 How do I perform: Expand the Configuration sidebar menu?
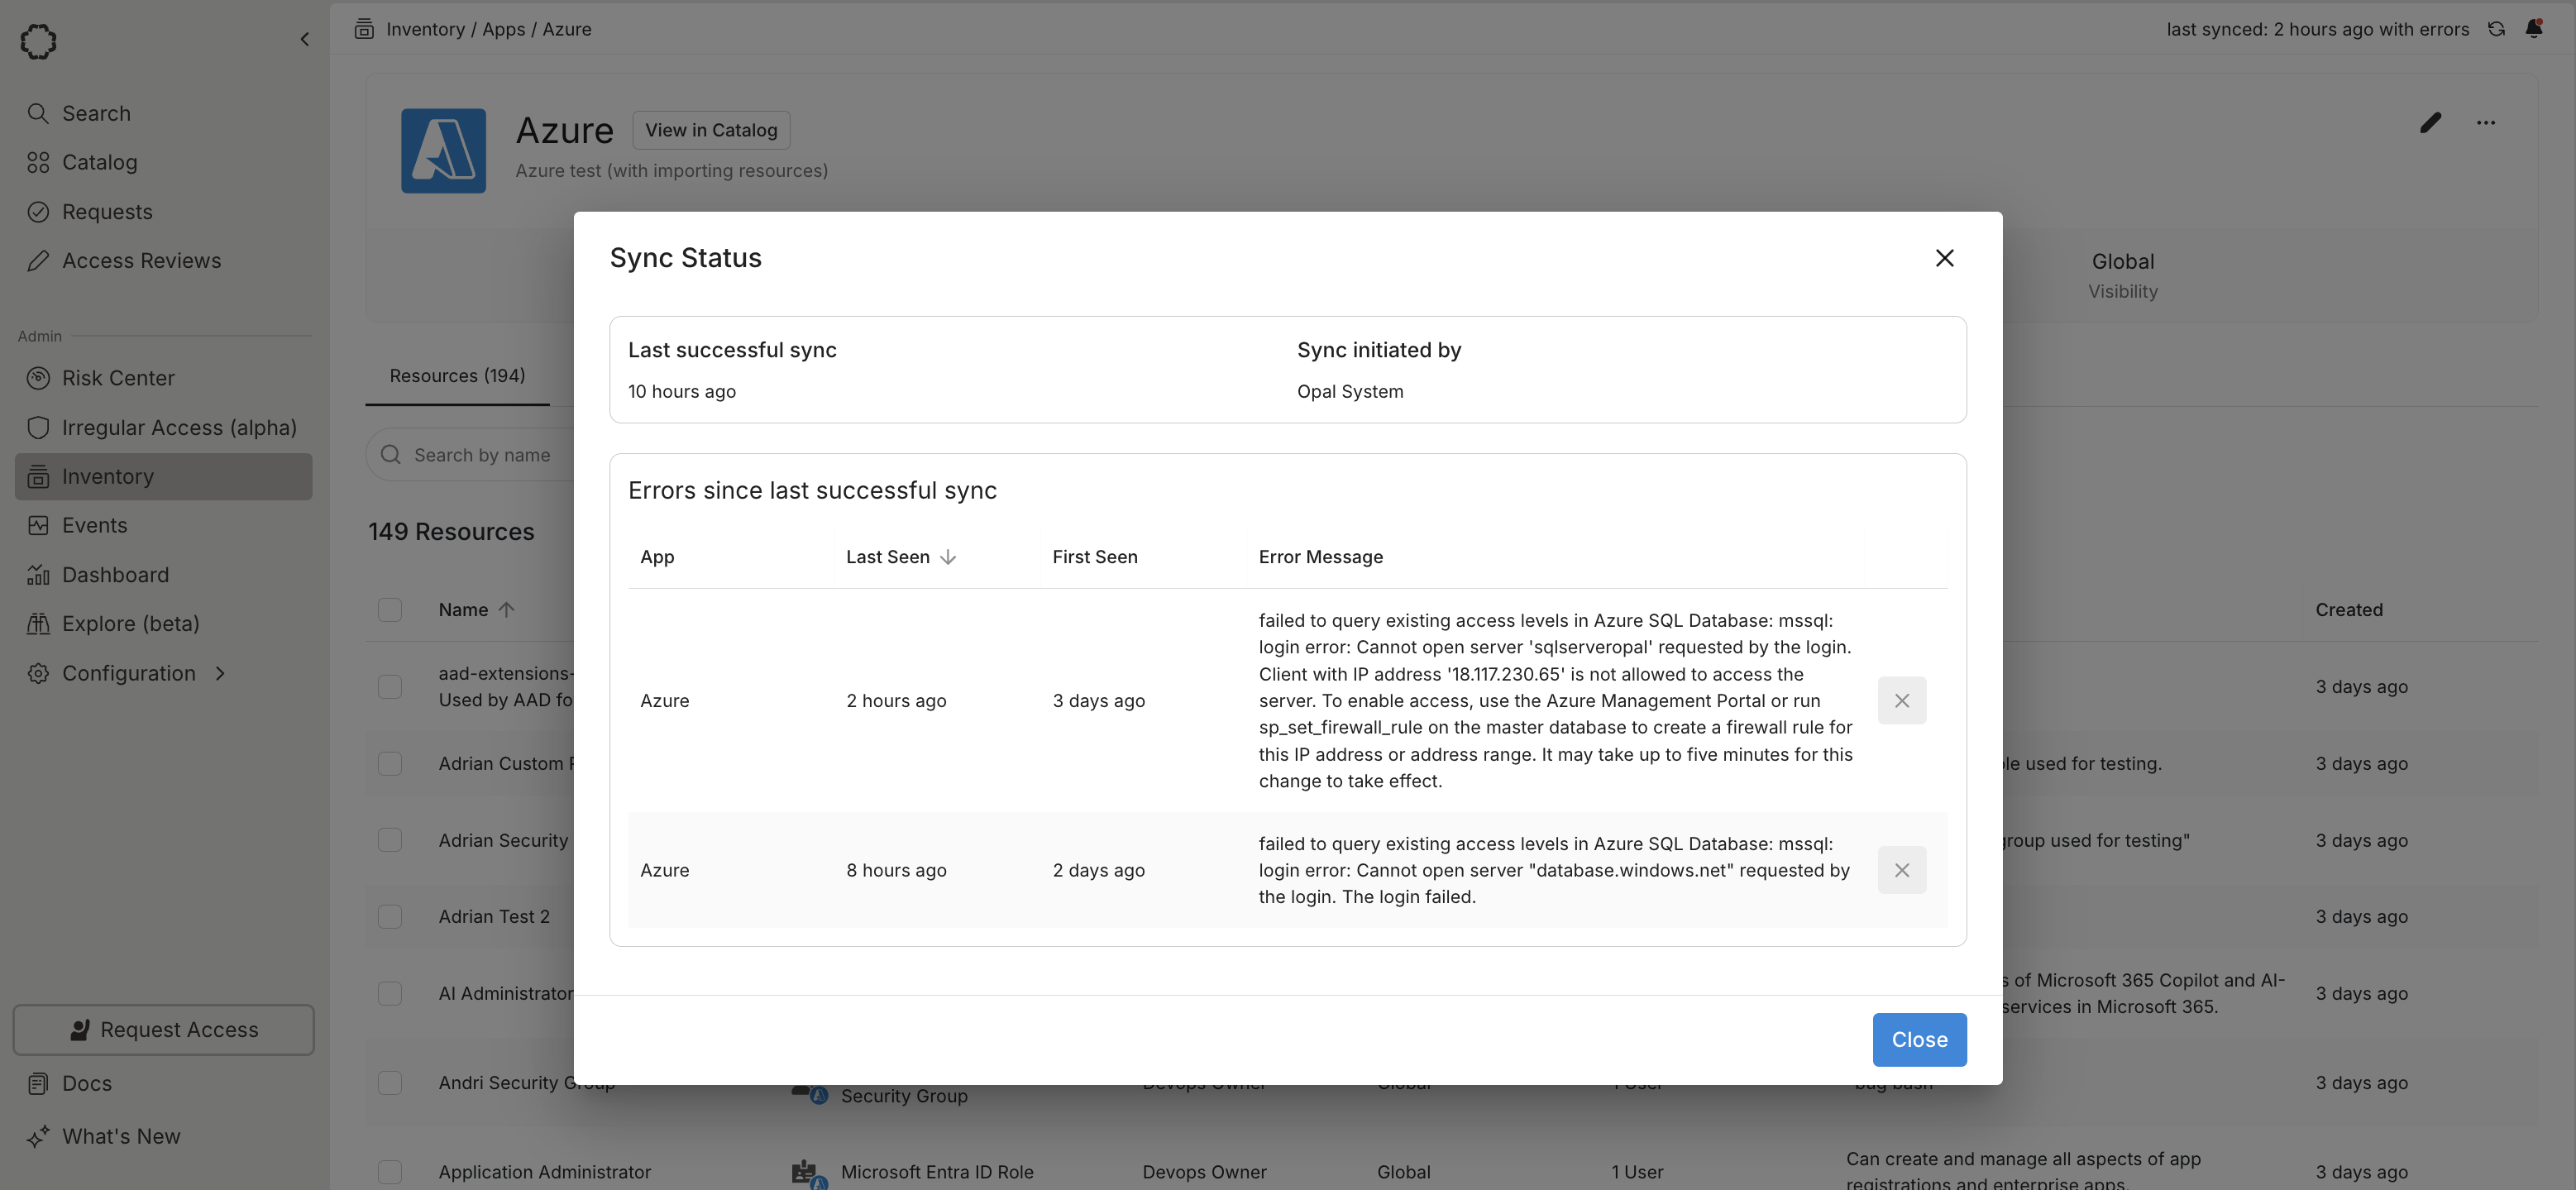tap(128, 673)
